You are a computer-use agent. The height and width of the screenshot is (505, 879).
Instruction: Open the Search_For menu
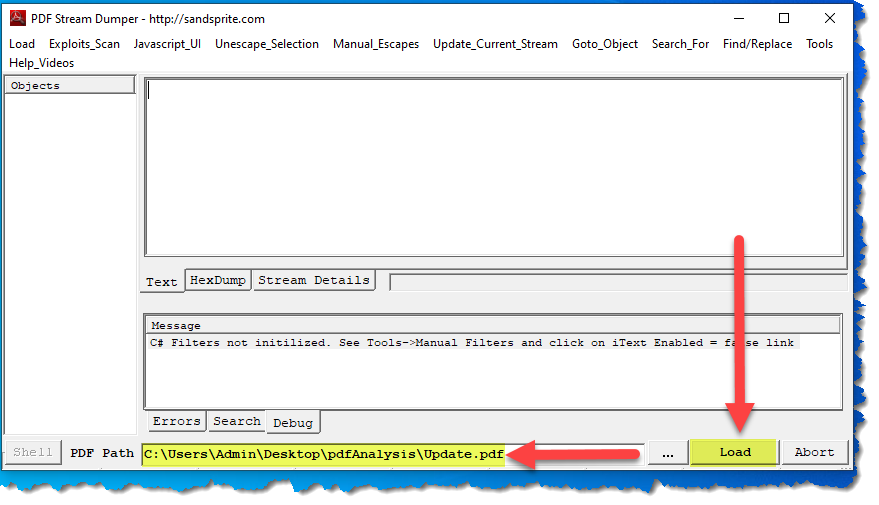[x=680, y=44]
